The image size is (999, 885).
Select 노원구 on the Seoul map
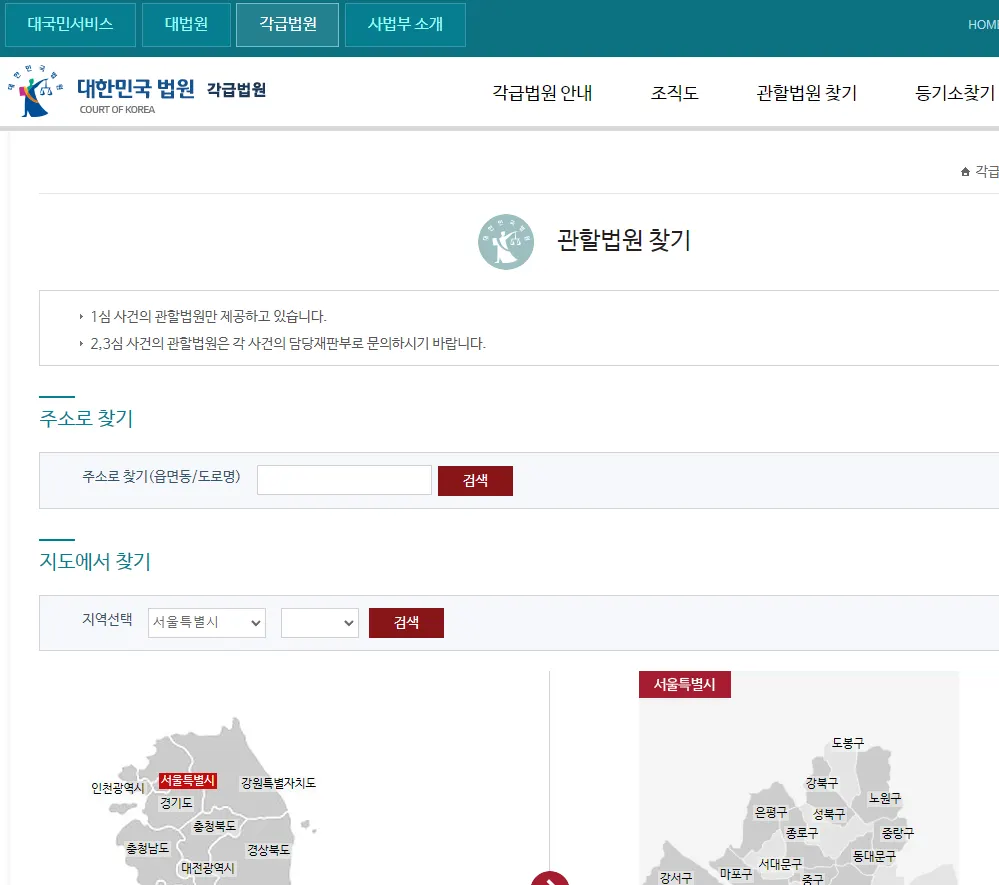[x=885, y=798]
